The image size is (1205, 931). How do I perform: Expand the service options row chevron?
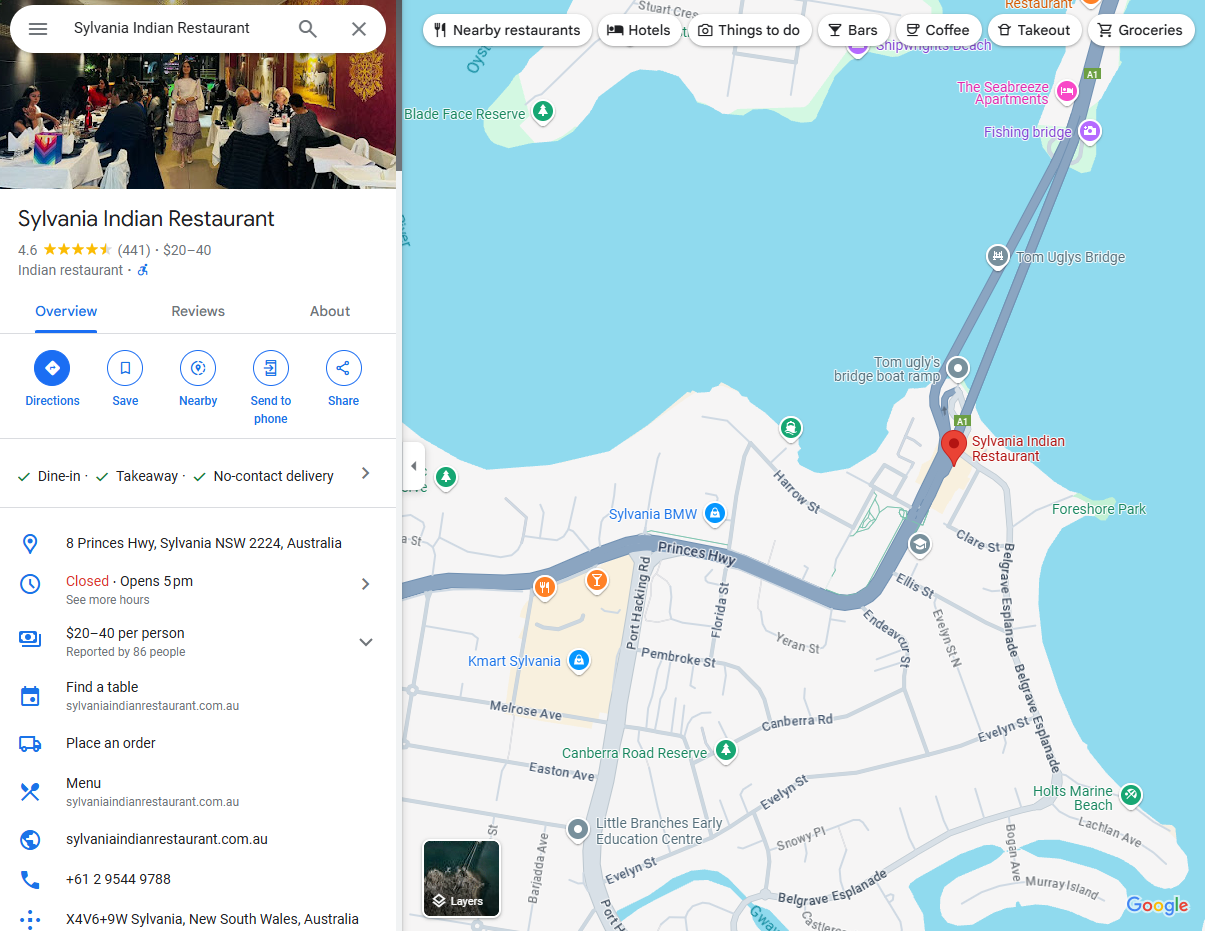(x=366, y=473)
